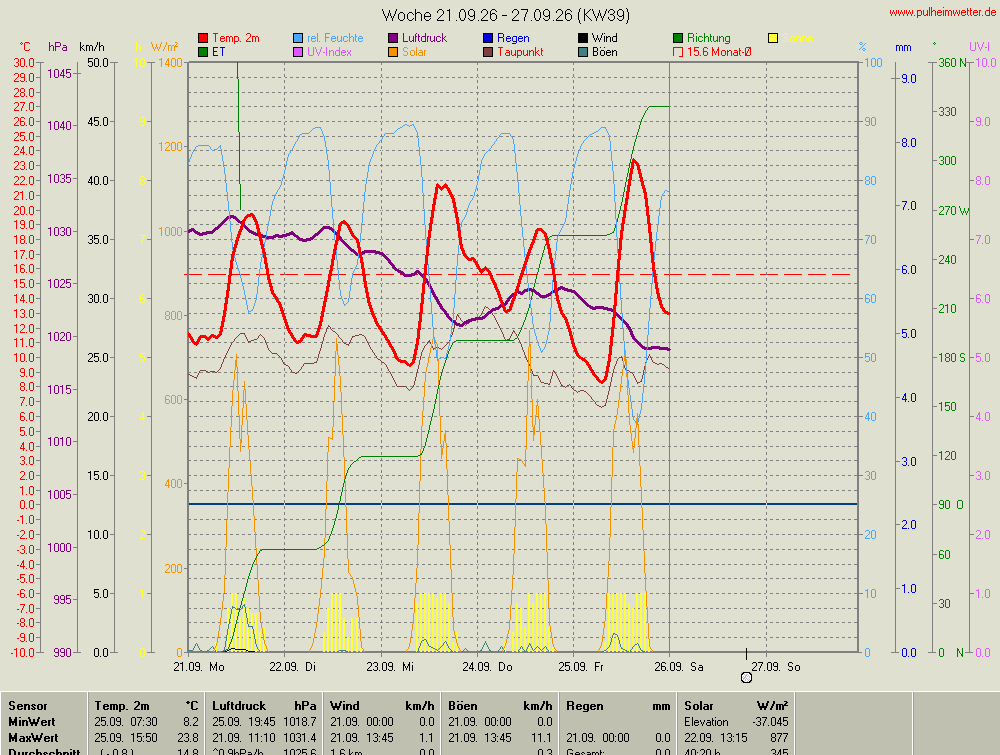
Task: Click the purple Luftdruck legend square
Action: point(393,38)
